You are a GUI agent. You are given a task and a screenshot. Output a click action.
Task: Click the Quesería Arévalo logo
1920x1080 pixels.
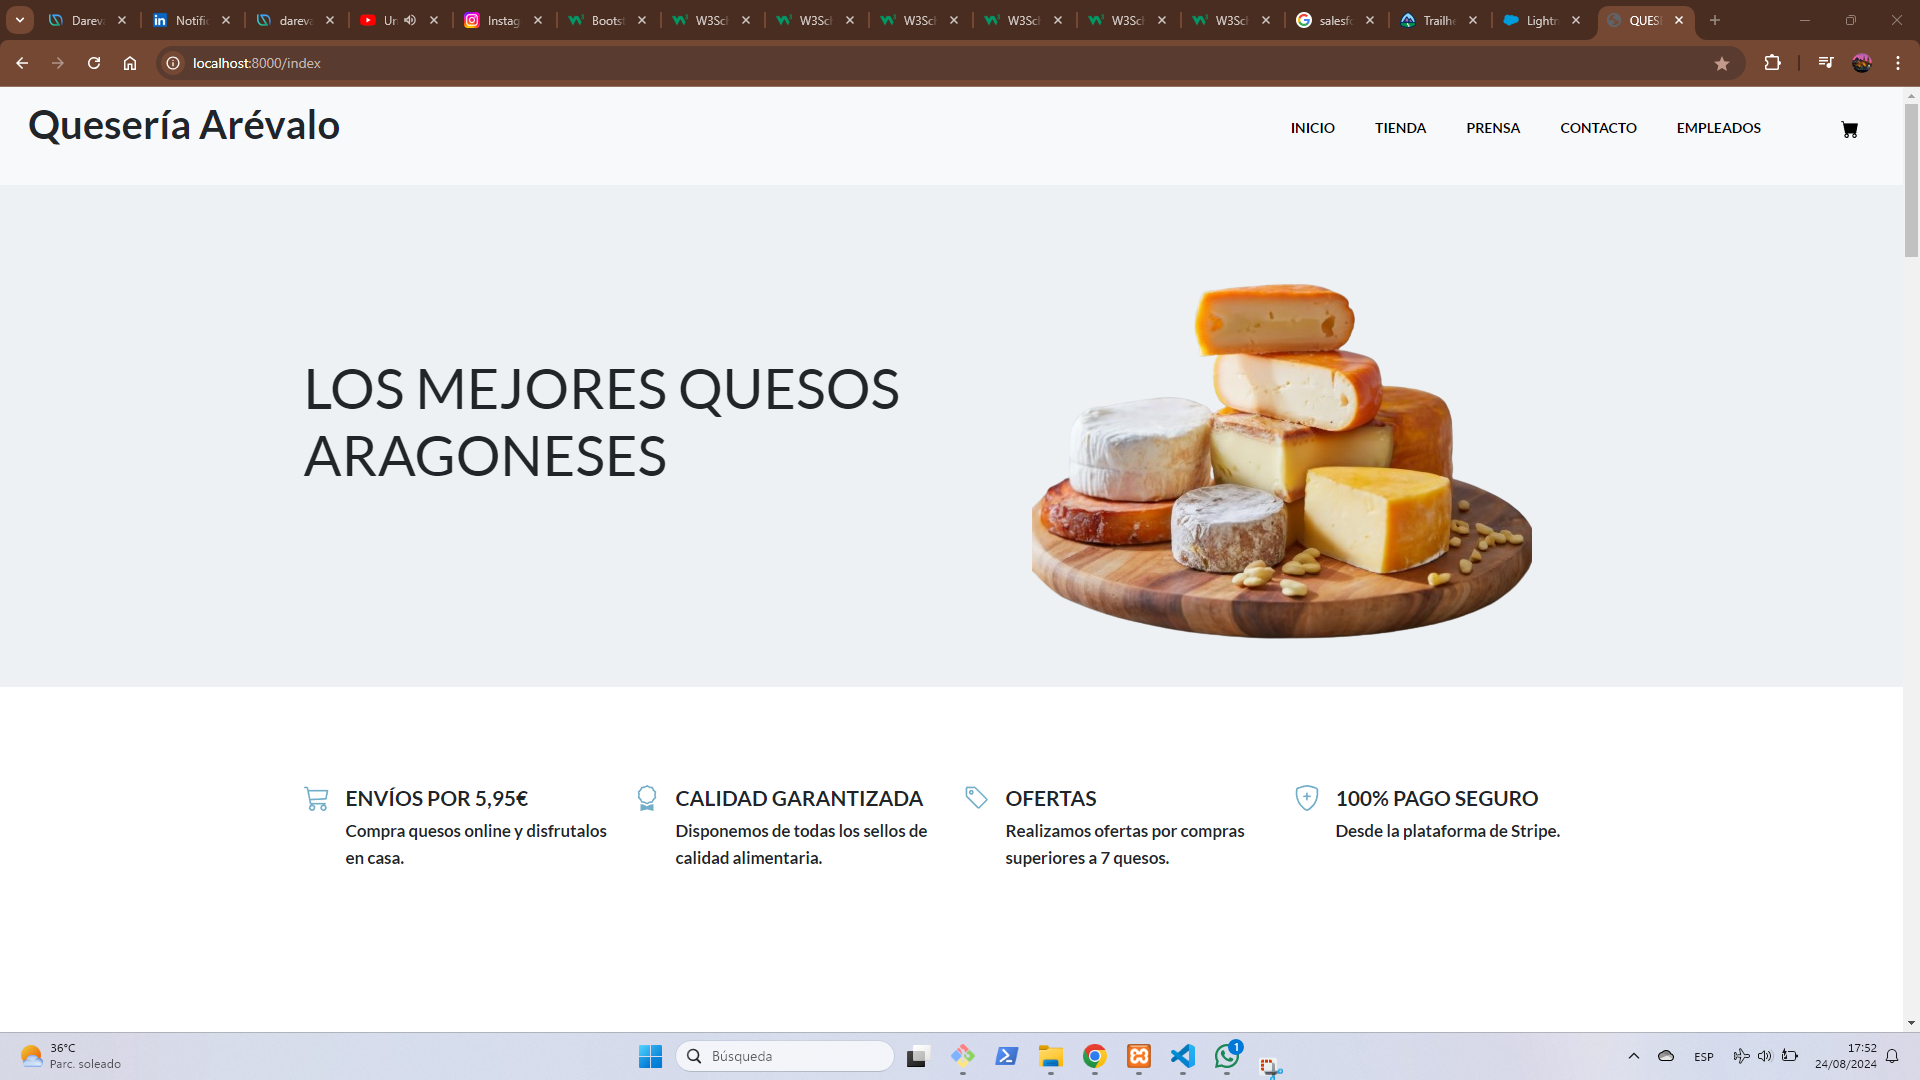(184, 125)
